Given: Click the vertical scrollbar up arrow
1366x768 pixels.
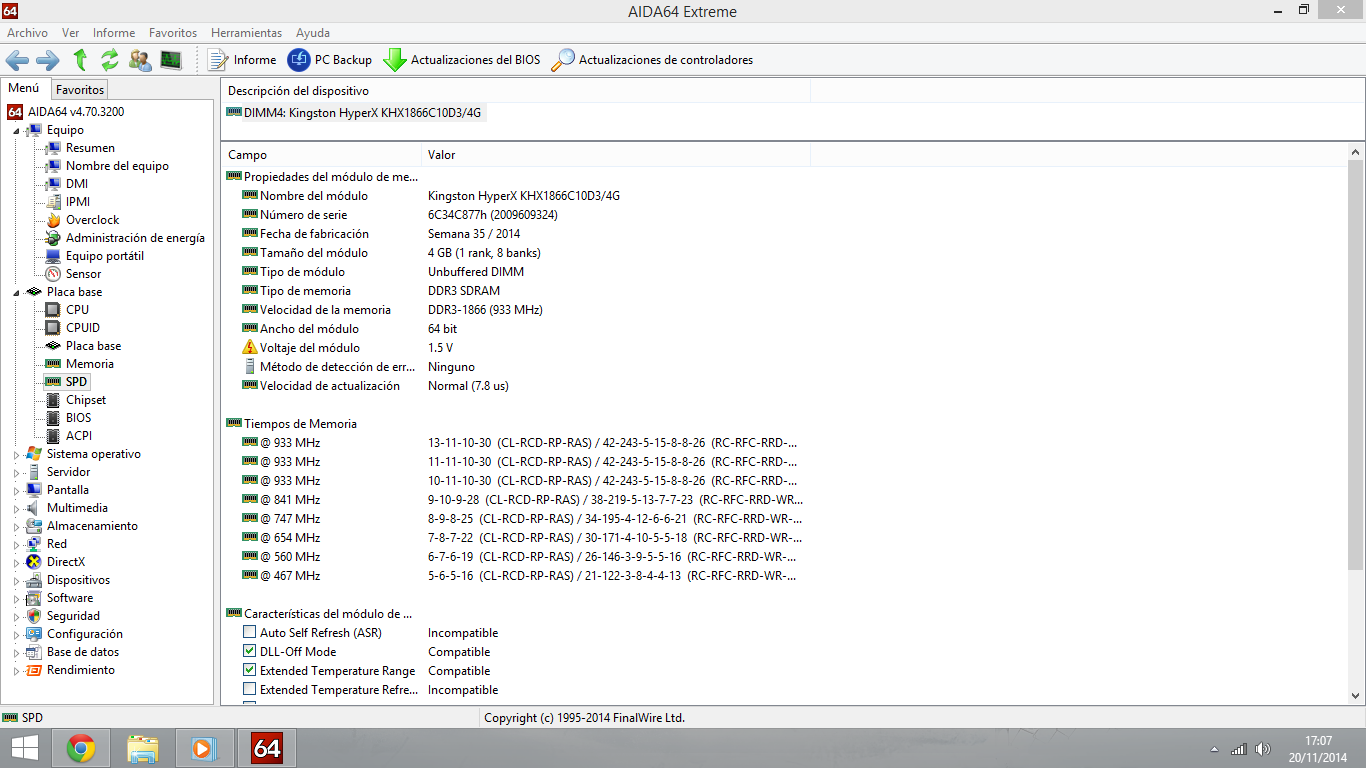Looking at the screenshot, I should [1357, 153].
